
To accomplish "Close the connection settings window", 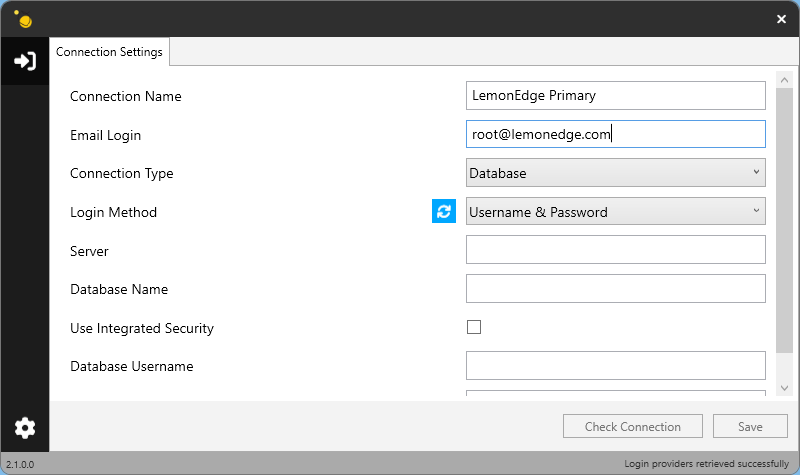I will (x=781, y=19).
